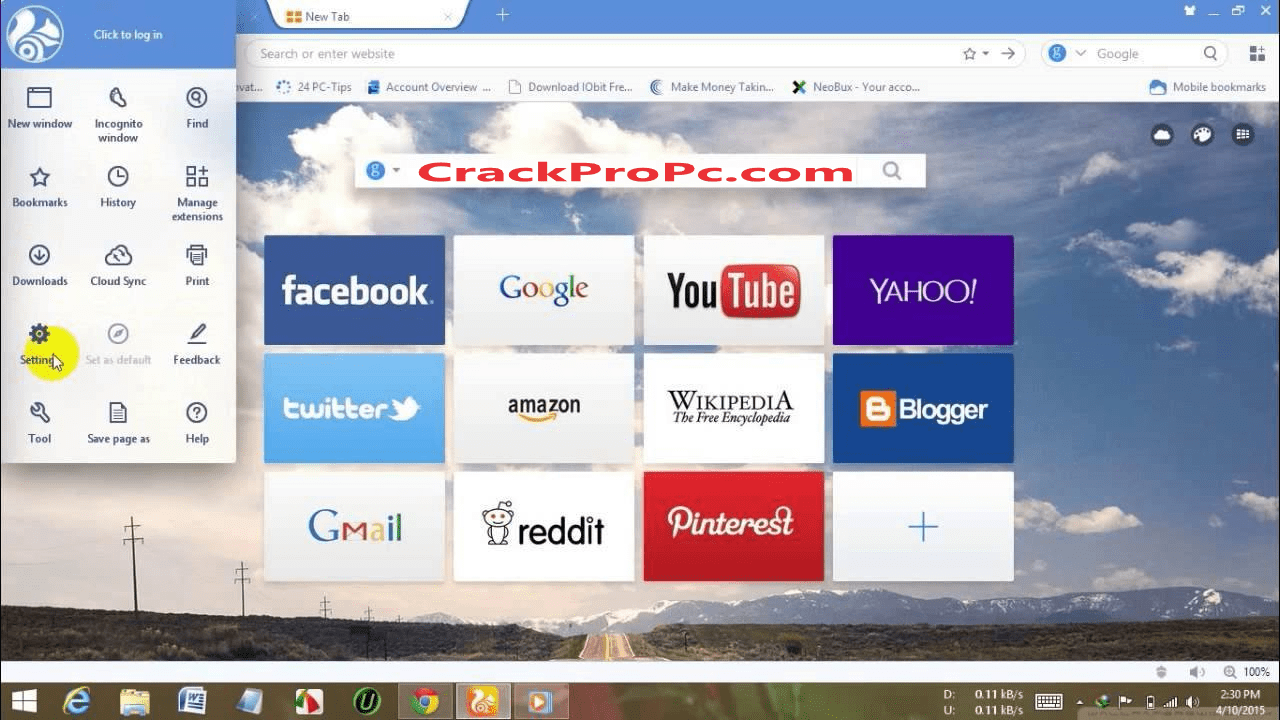This screenshot has width=1280, height=720.
Task: Open Manage extensions
Action: click(x=197, y=193)
